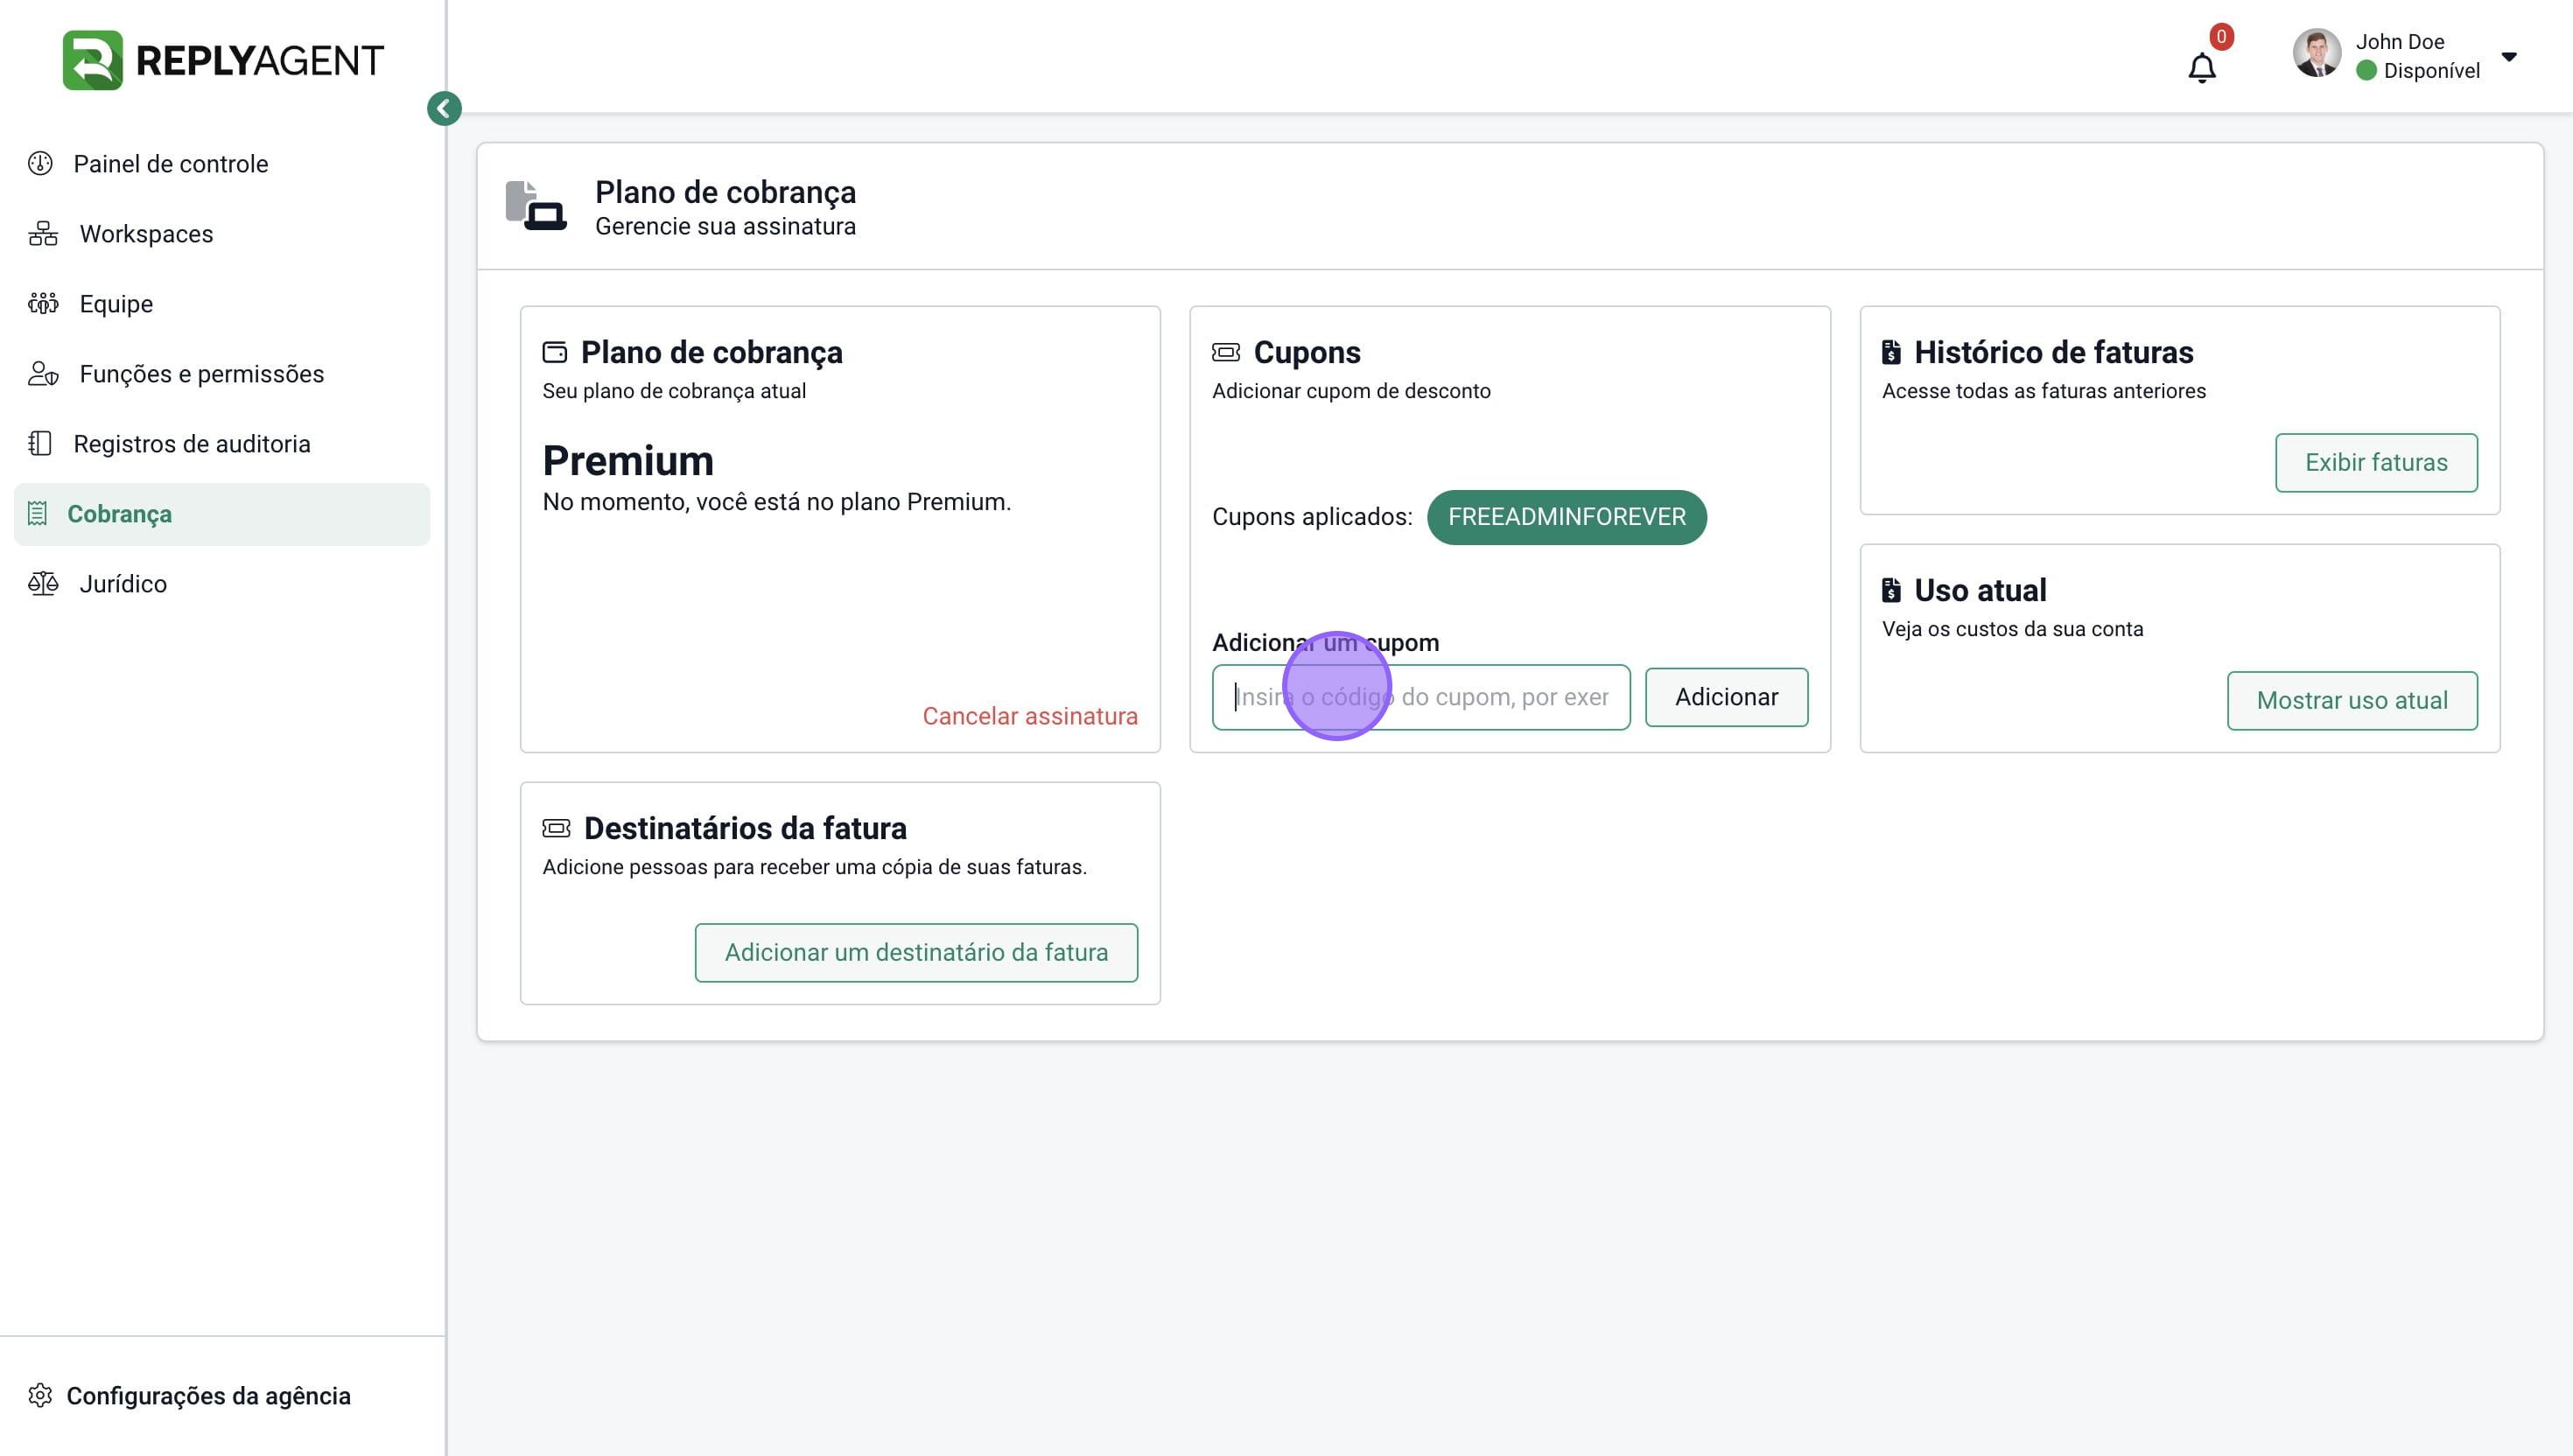
Task: Click Mostrar uso atual button
Action: tap(2352, 700)
